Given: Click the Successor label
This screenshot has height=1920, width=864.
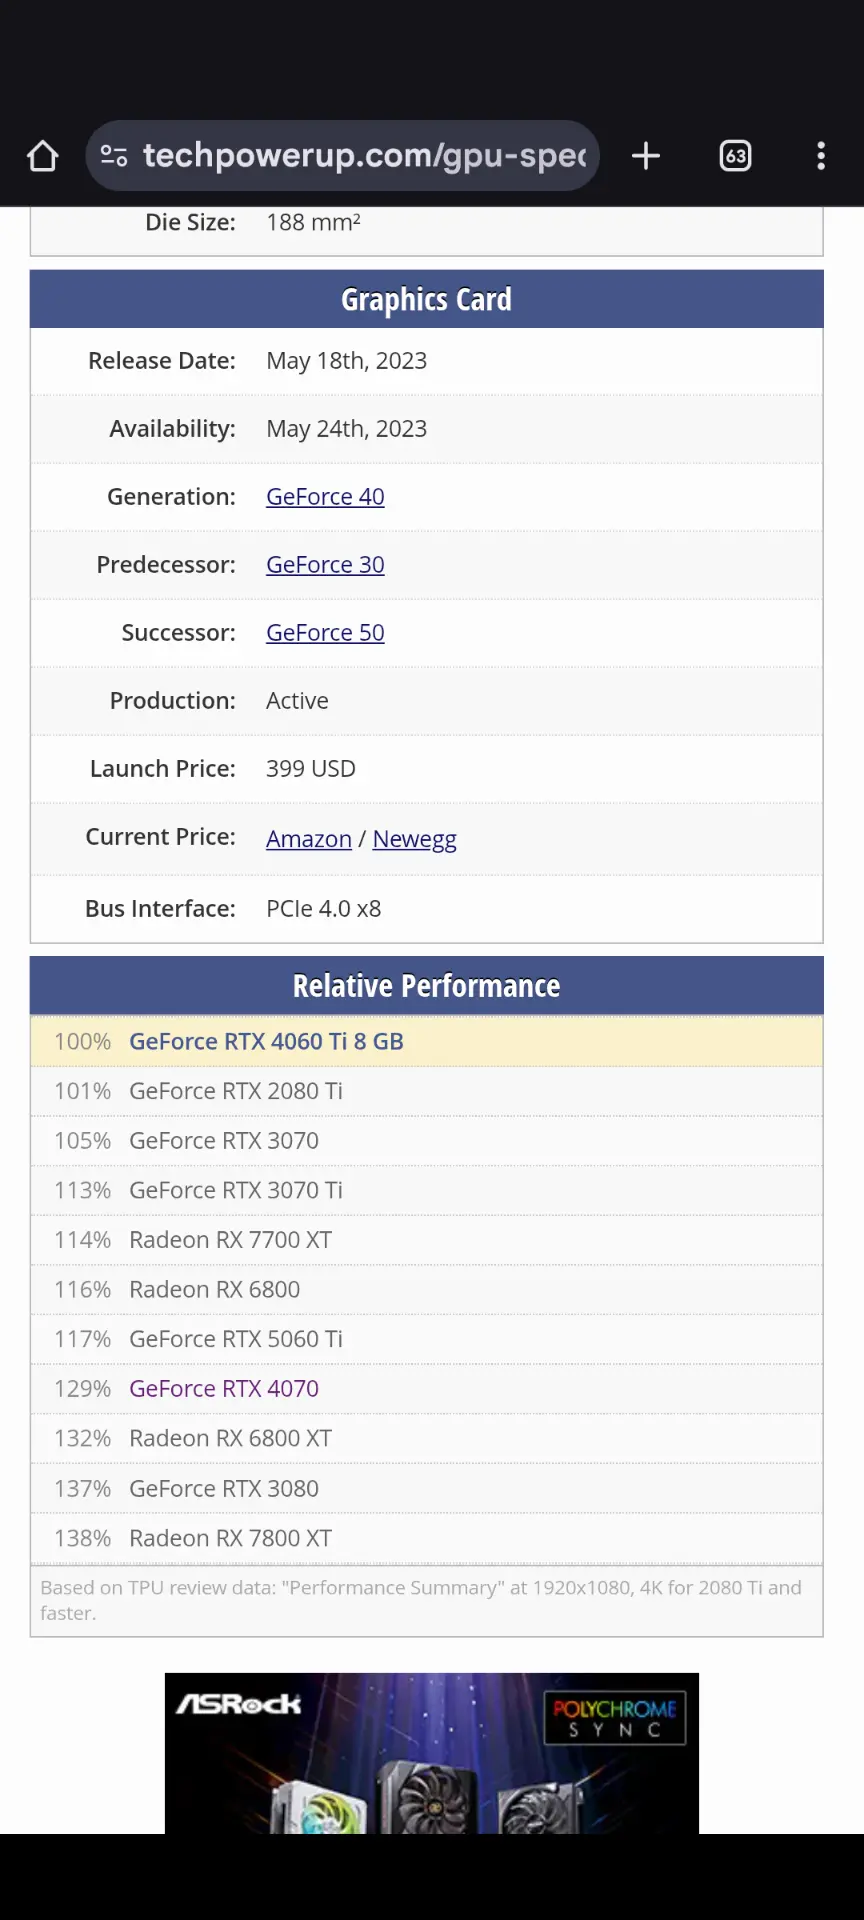Looking at the screenshot, I should 179,633.
